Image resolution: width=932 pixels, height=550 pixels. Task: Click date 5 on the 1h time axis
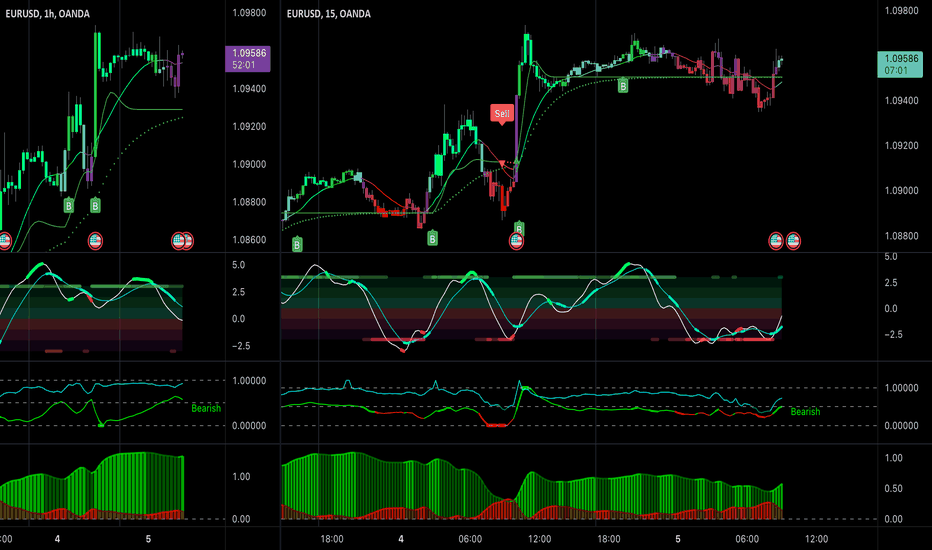[148, 539]
